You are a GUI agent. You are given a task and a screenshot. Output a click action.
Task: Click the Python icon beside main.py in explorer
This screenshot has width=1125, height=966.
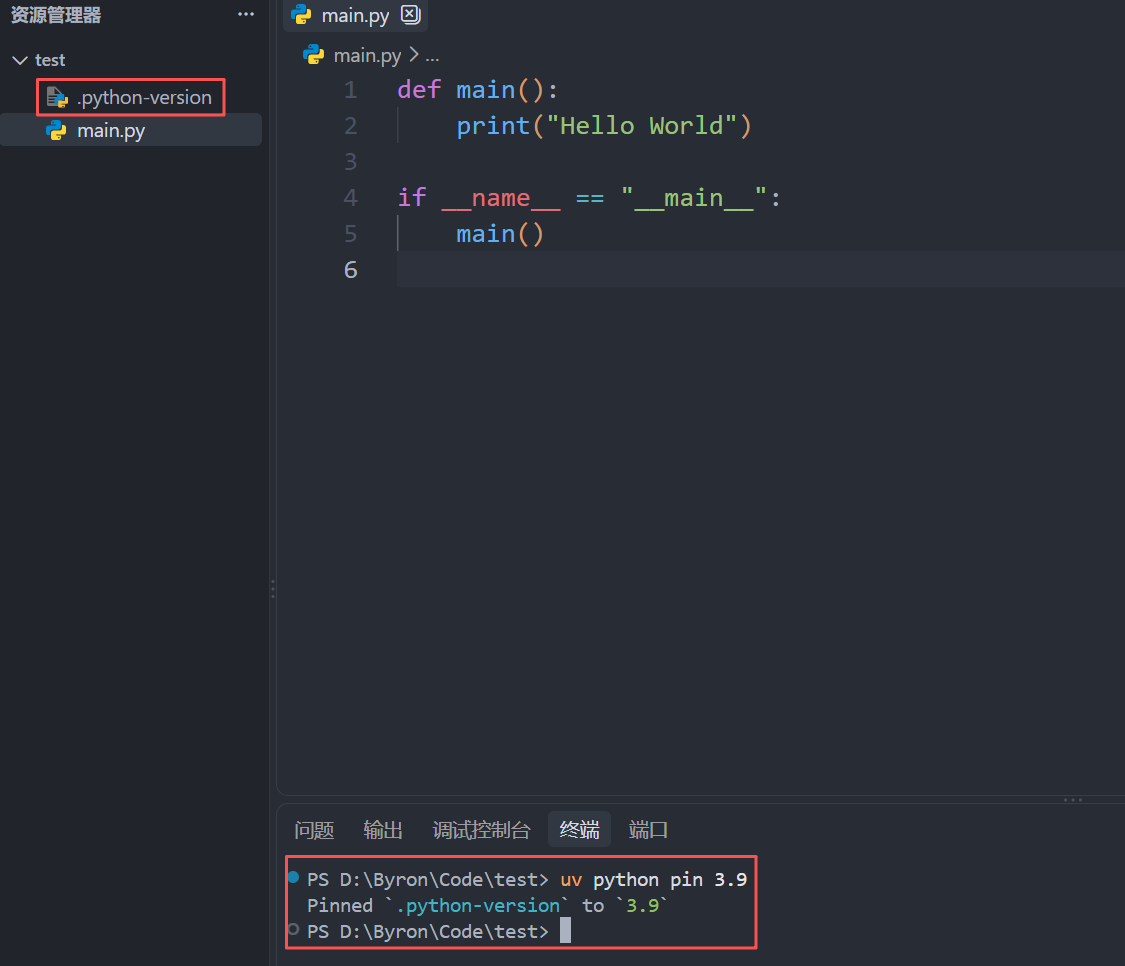pos(56,130)
